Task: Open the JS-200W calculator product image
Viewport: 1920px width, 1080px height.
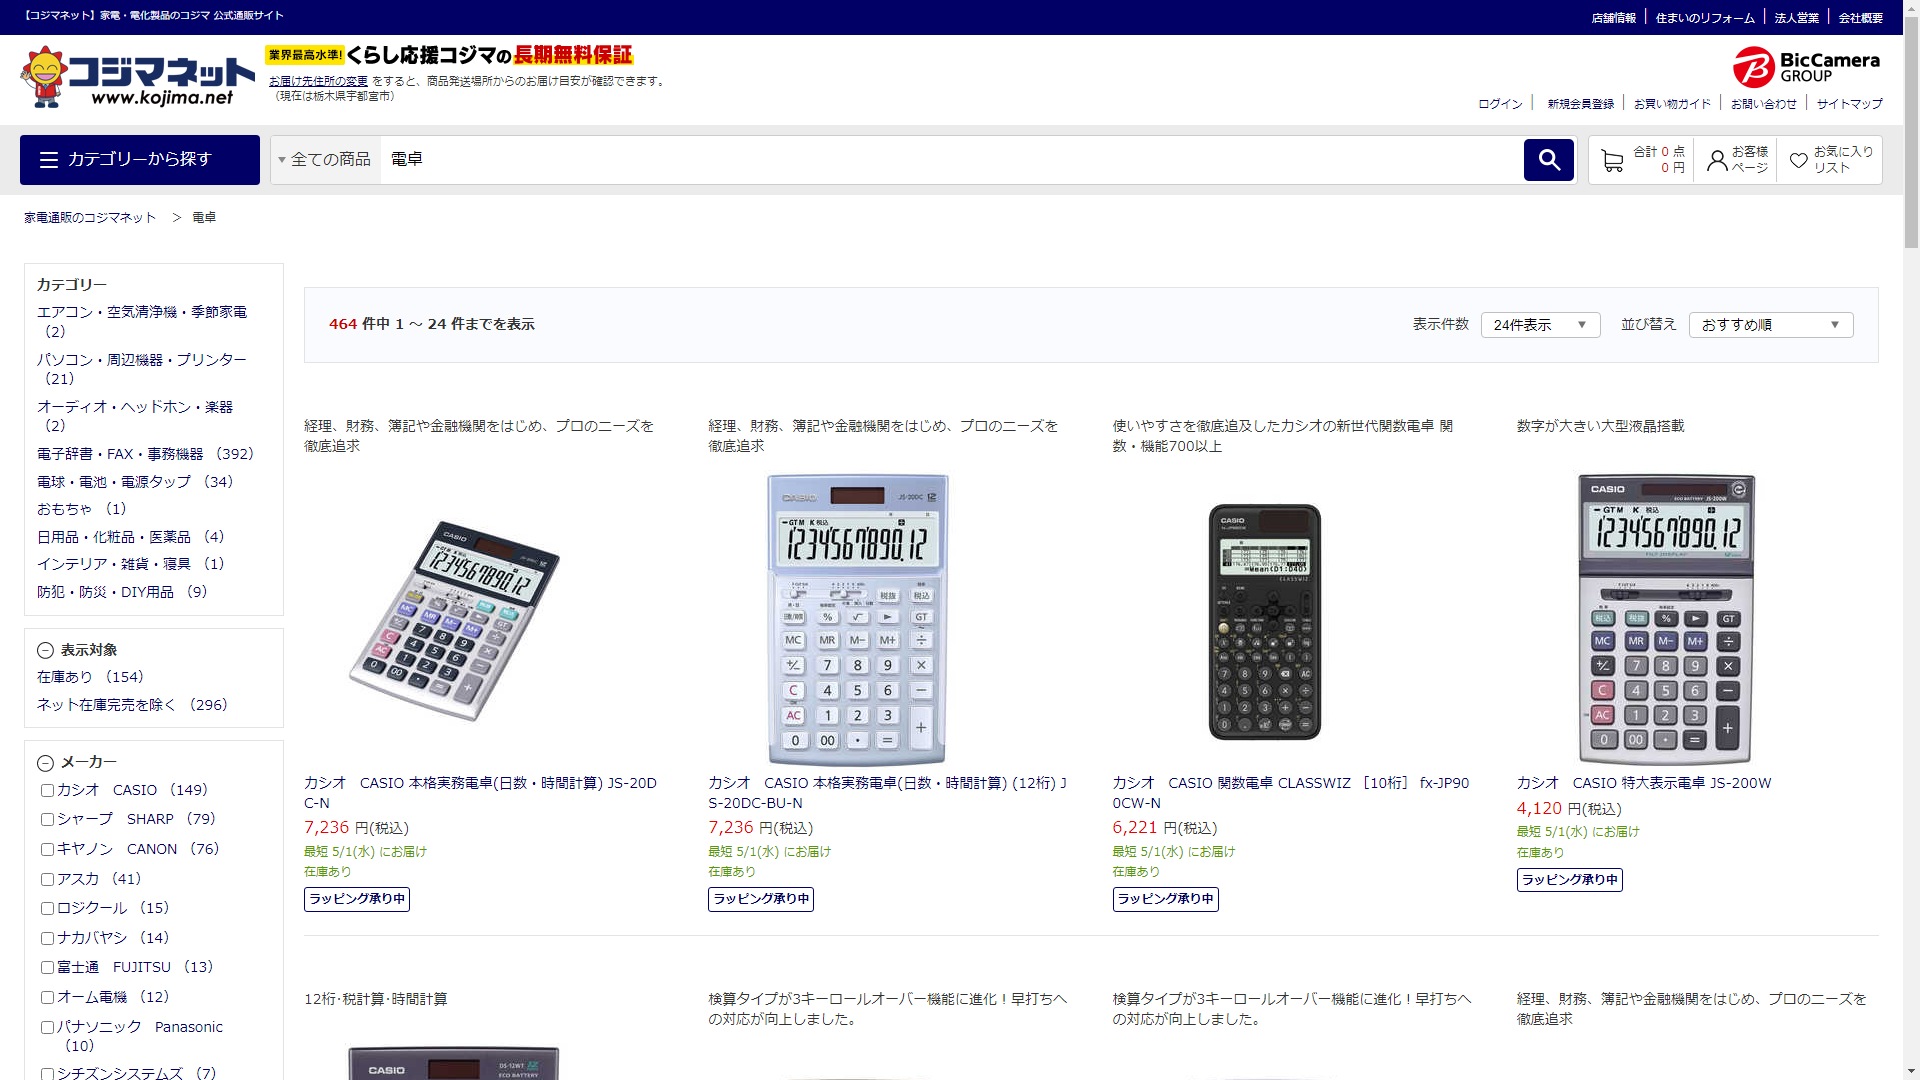Action: pyautogui.click(x=1665, y=619)
